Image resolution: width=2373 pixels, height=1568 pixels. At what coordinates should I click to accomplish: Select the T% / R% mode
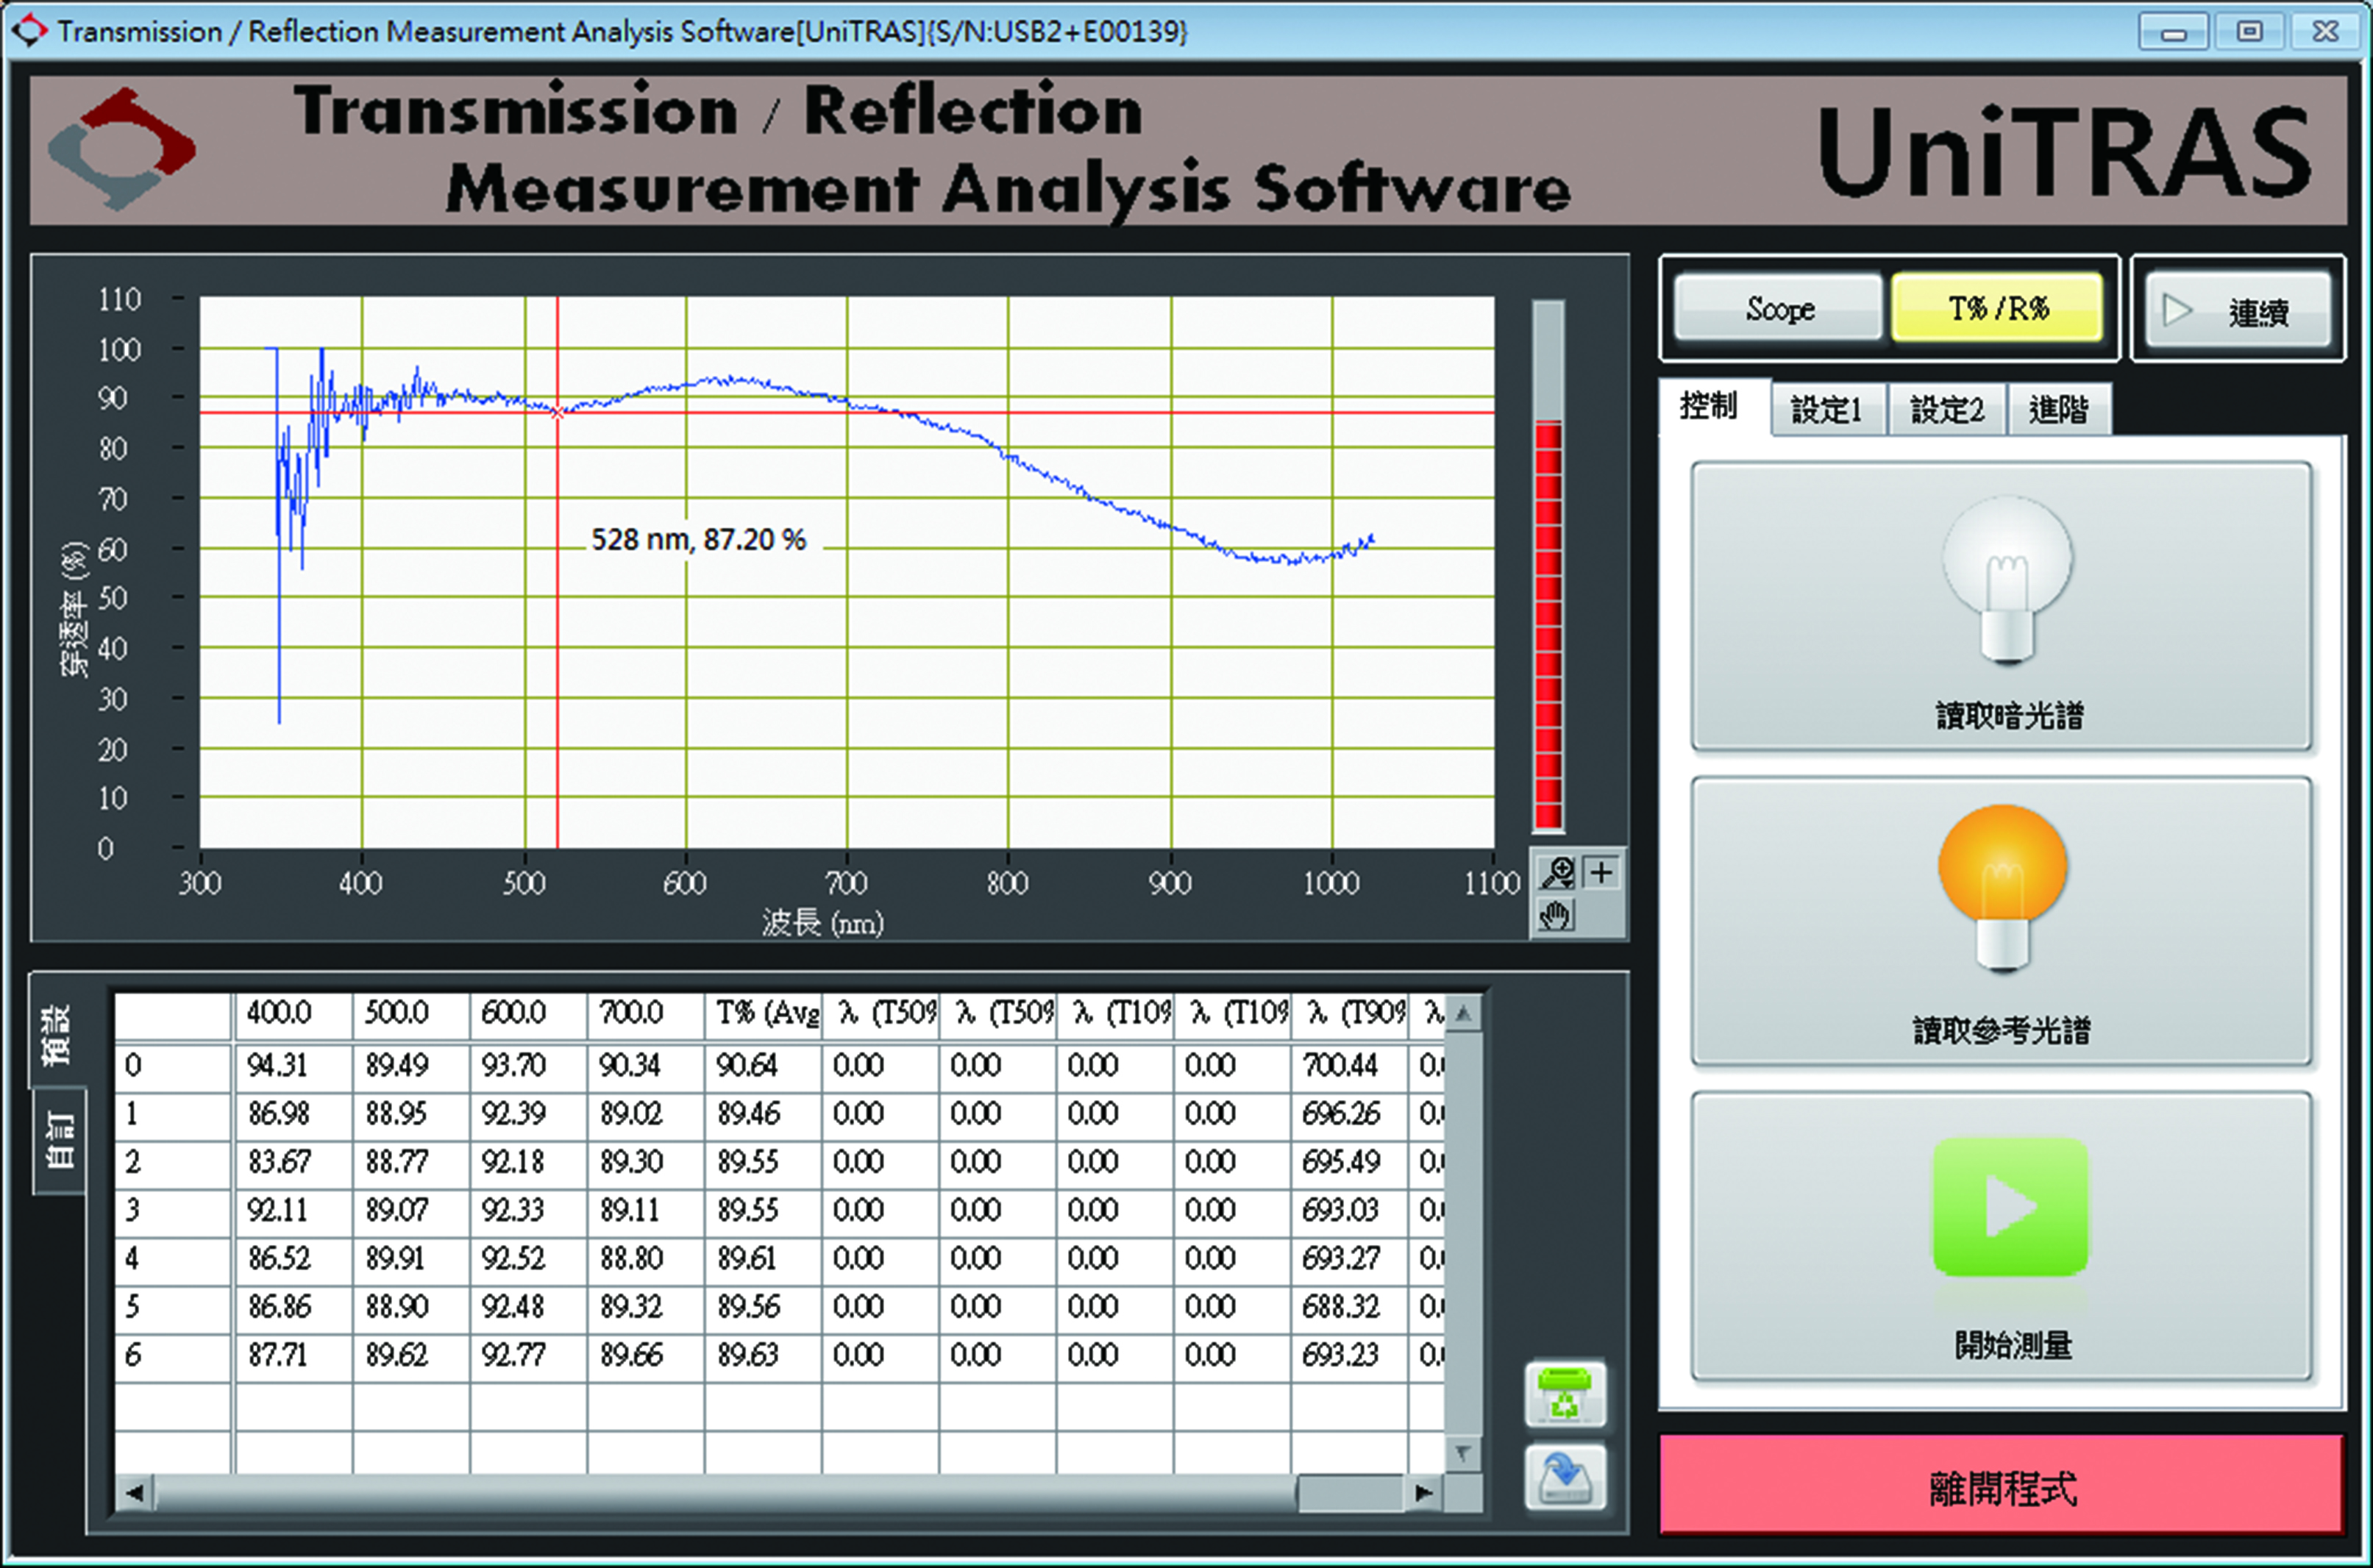click(x=1997, y=309)
